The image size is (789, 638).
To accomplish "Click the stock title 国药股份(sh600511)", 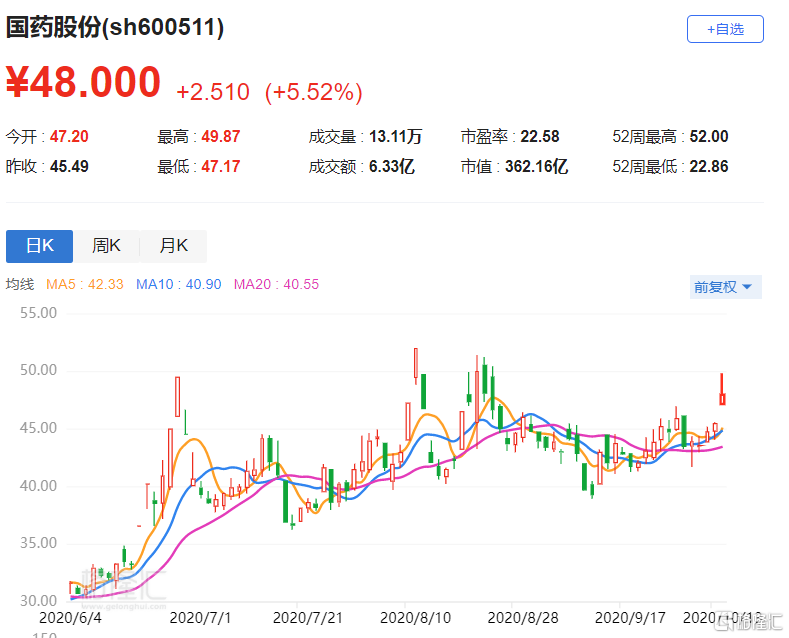I will [x=115, y=27].
